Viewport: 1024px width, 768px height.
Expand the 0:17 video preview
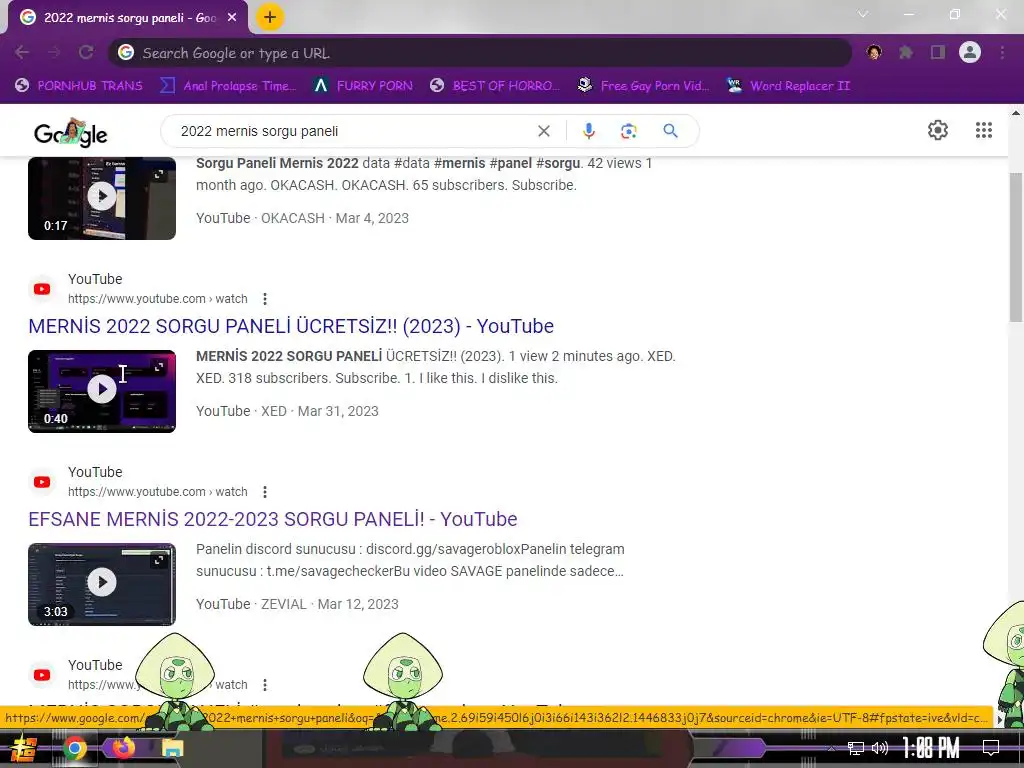coord(159,174)
